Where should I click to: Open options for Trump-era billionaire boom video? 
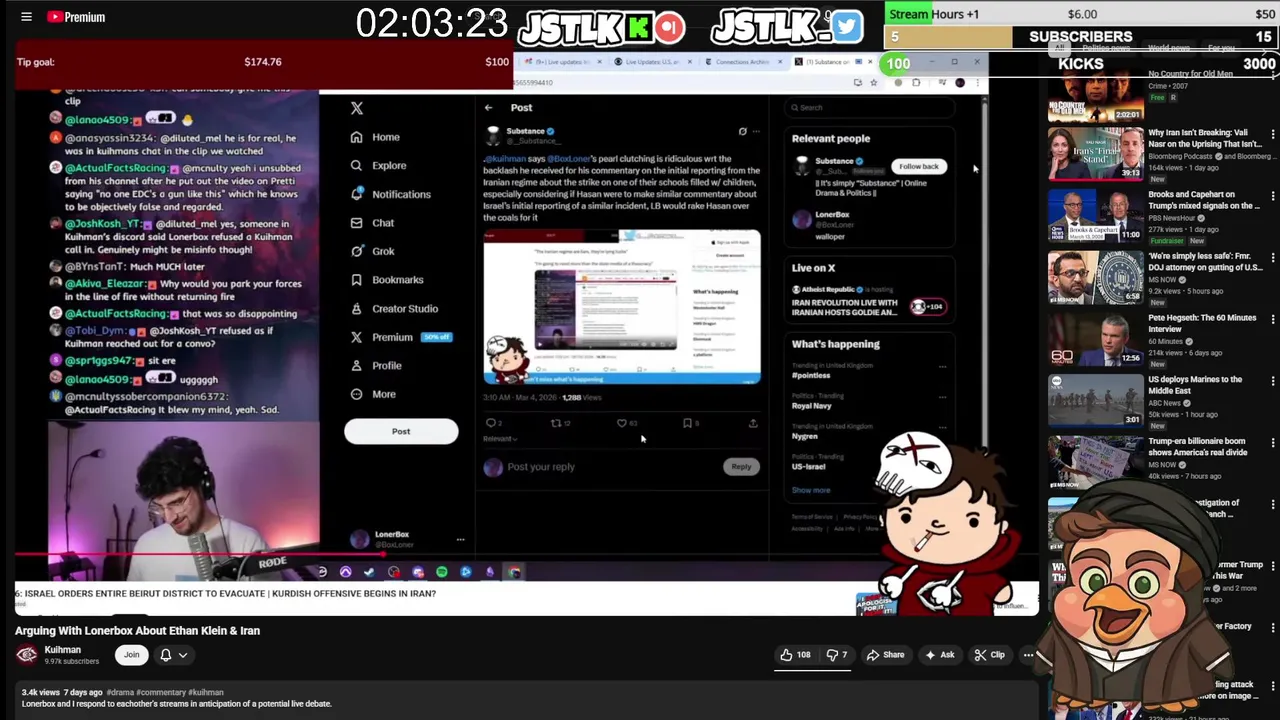click(1273, 443)
